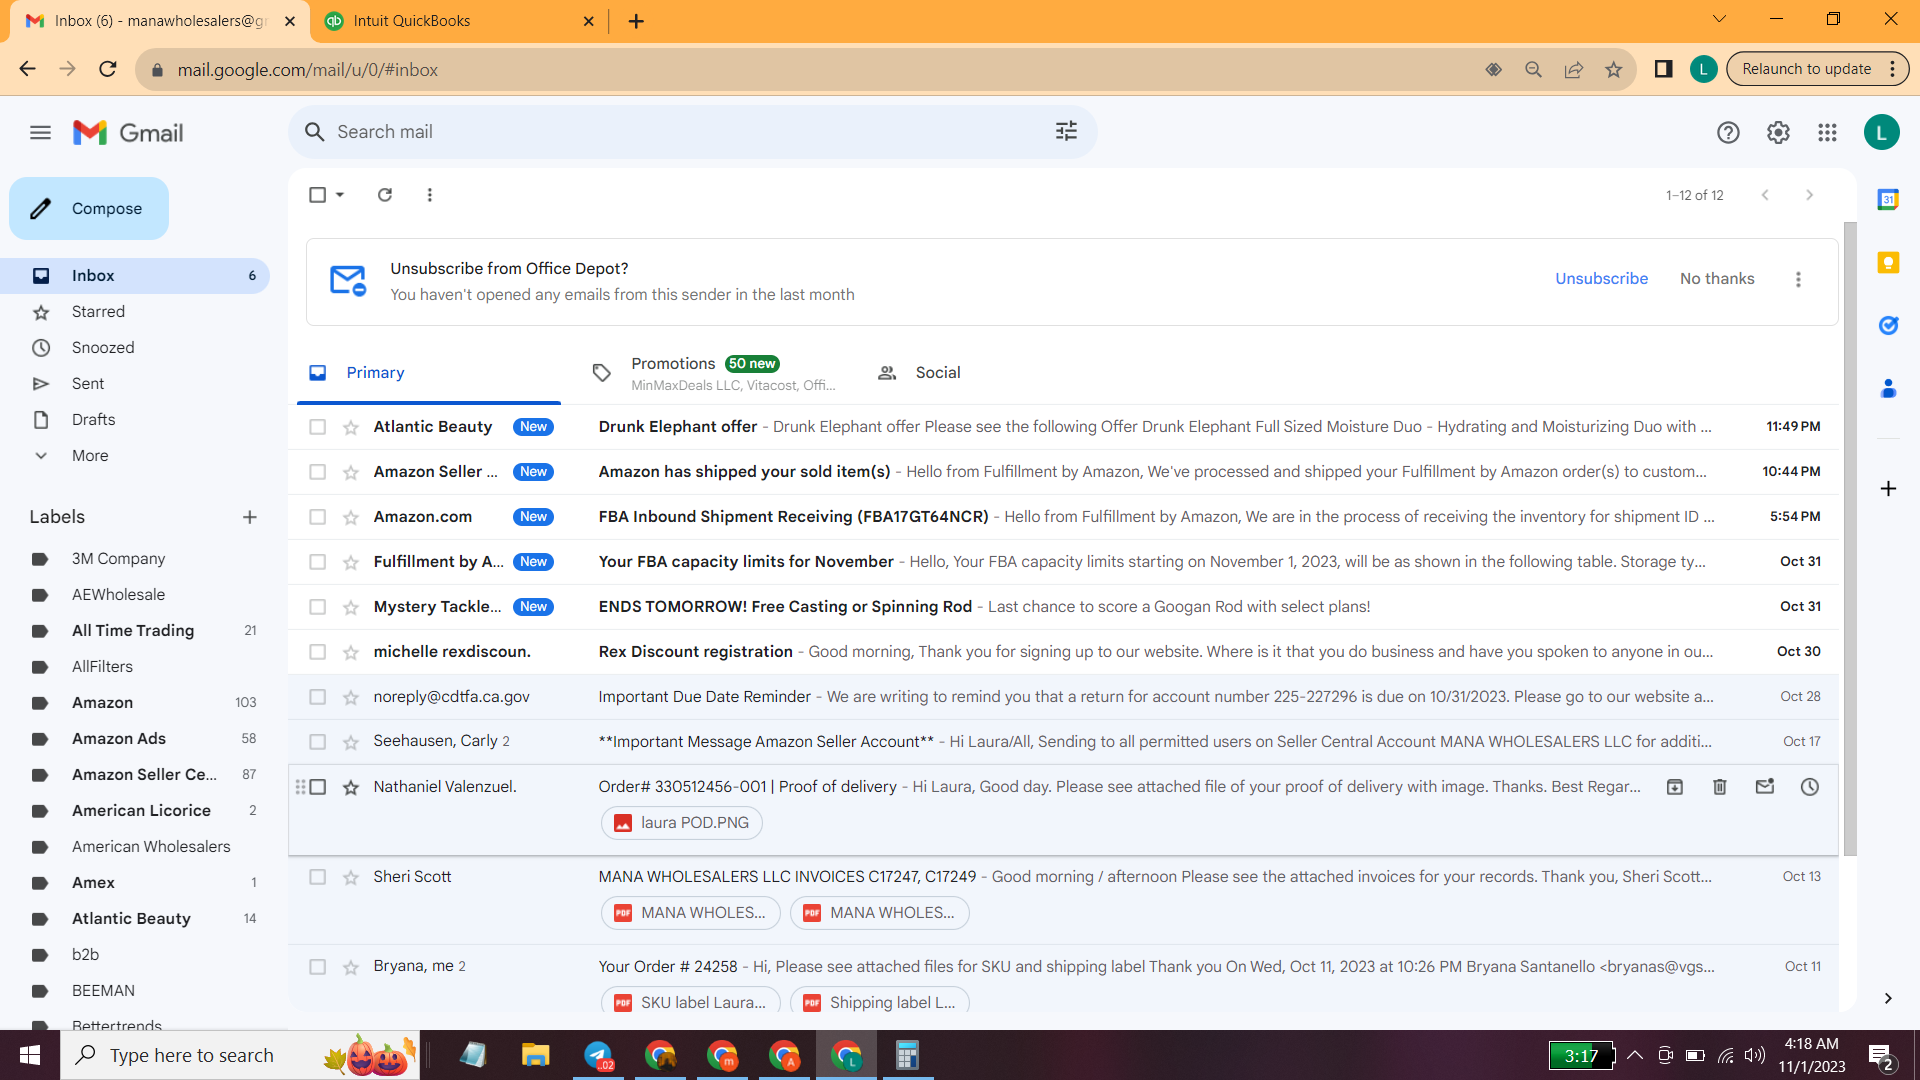The image size is (1920, 1080).
Task: Open the Snoozed folder
Action: coord(135,348)
